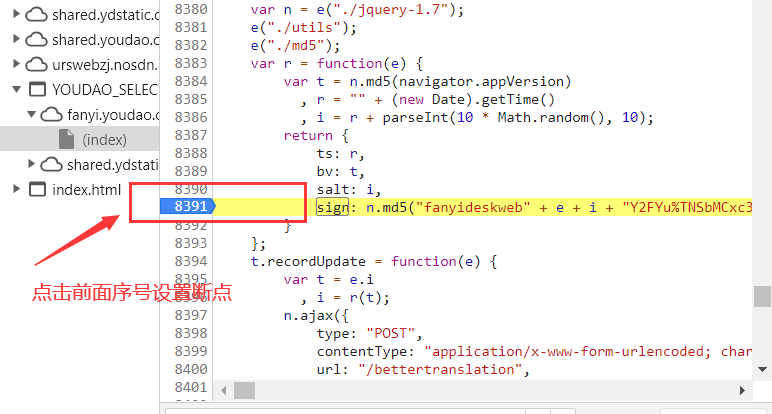Toggle a breakpoint on line number 8383
Image resolution: width=772 pixels, height=414 pixels.
[189, 63]
